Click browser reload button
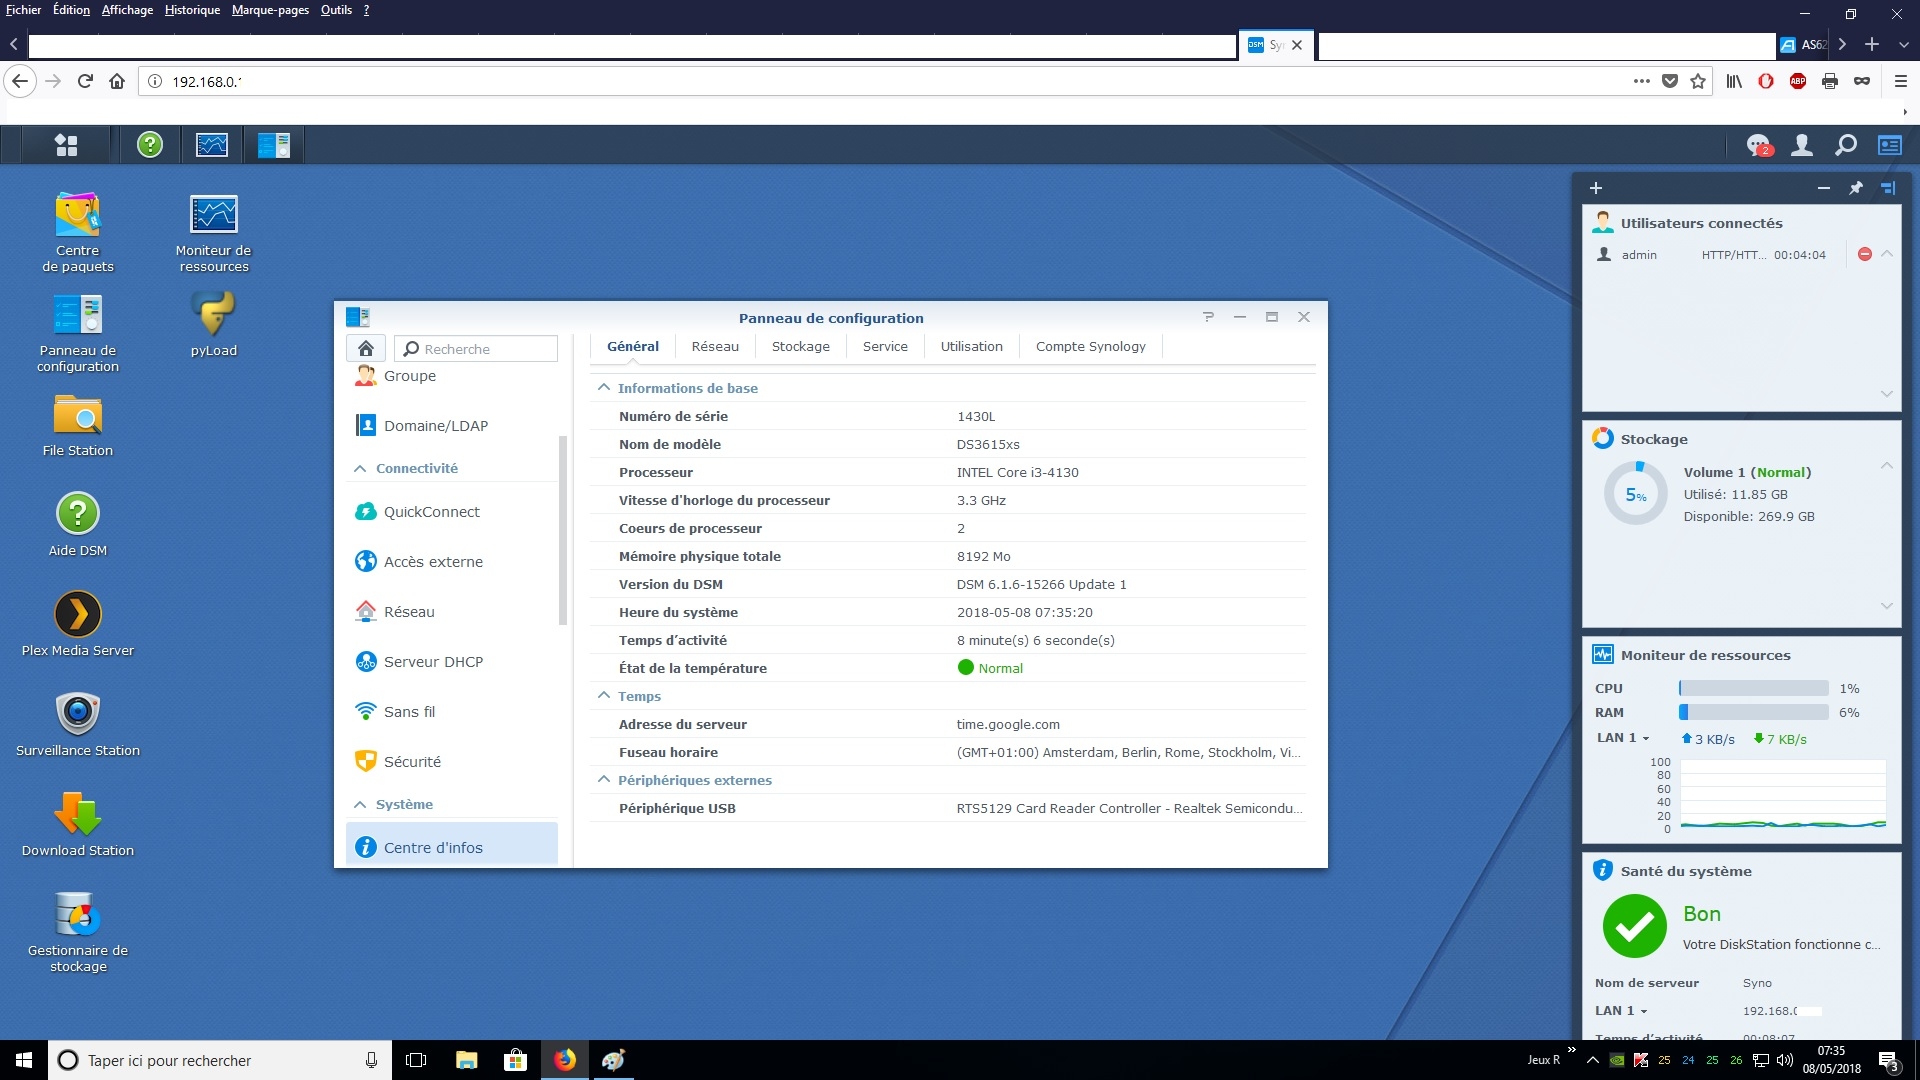 tap(85, 82)
